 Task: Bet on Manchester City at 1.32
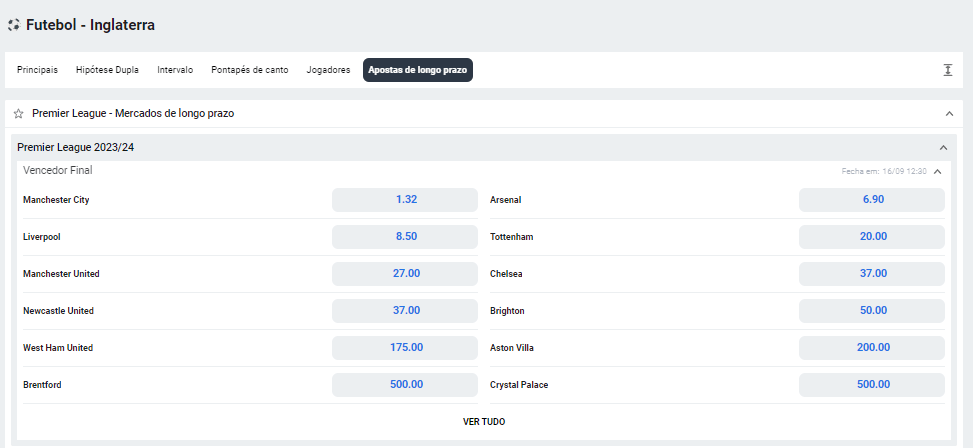tap(405, 200)
